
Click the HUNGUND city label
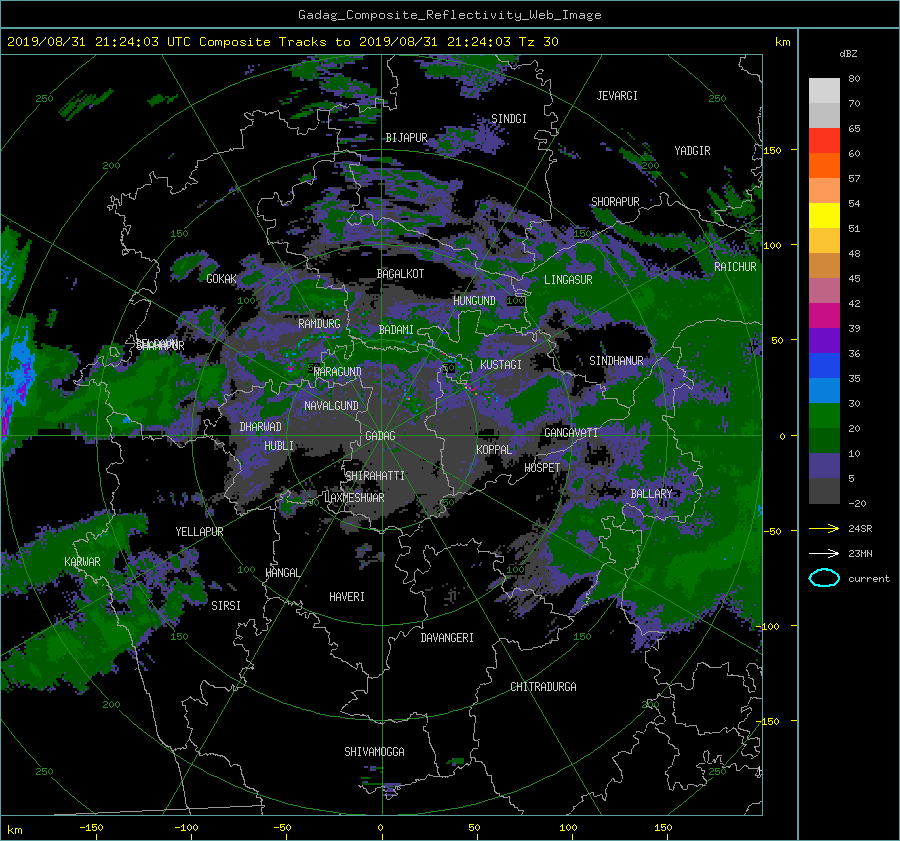pyautogui.click(x=474, y=301)
